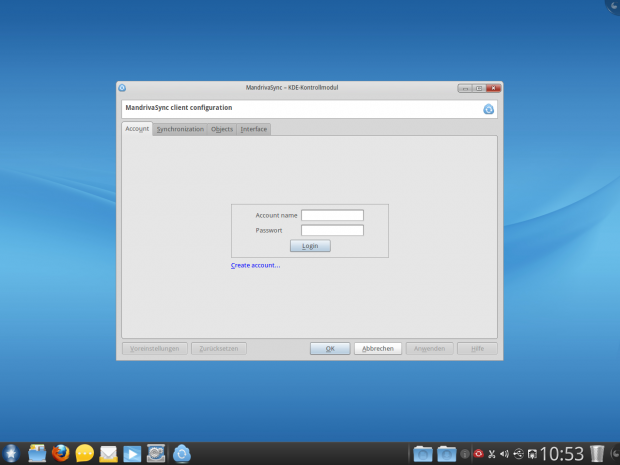620x465 pixels.
Task: Open the KDE application launcher star icon
Action: click(11, 454)
